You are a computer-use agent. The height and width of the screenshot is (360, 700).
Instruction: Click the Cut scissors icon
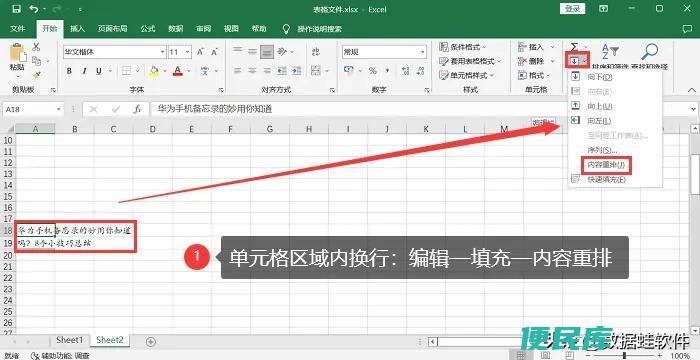click(x=36, y=47)
